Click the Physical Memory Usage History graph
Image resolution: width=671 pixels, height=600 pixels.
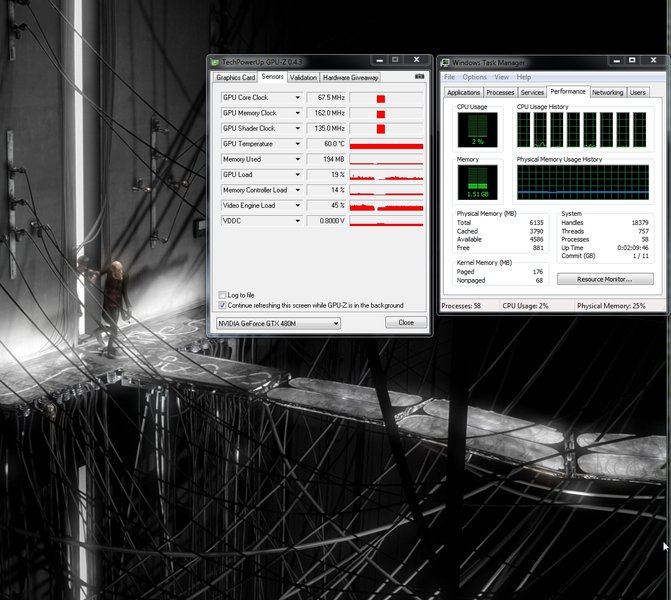pyautogui.click(x=583, y=183)
